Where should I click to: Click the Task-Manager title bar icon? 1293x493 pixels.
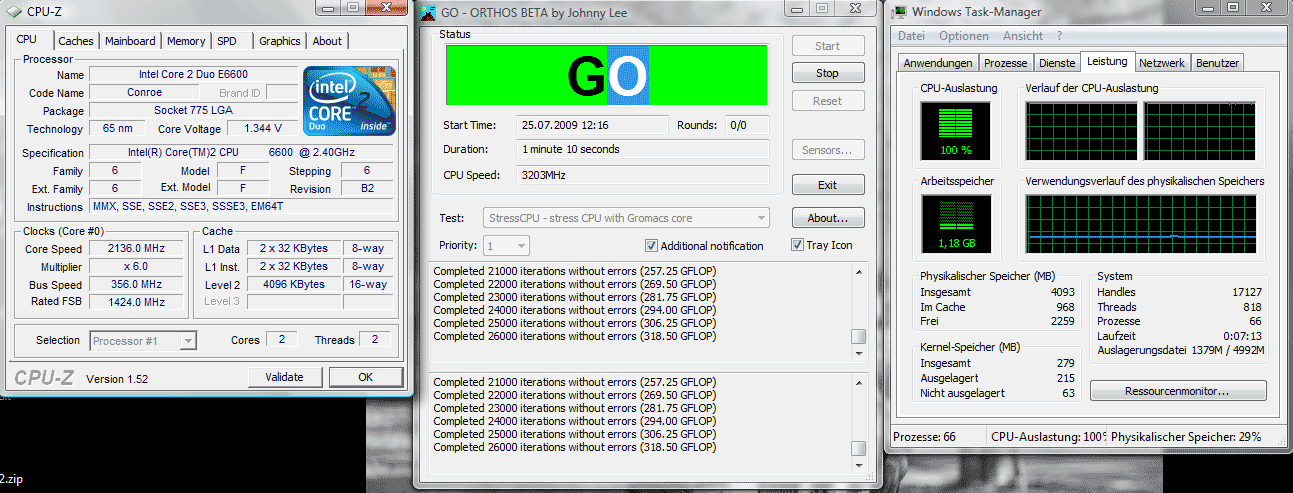899,12
